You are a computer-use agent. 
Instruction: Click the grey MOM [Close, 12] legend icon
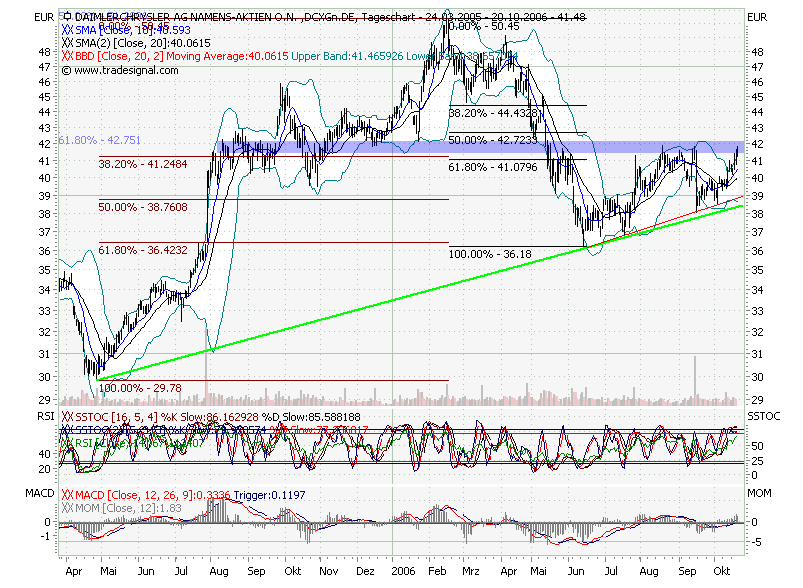click(66, 507)
